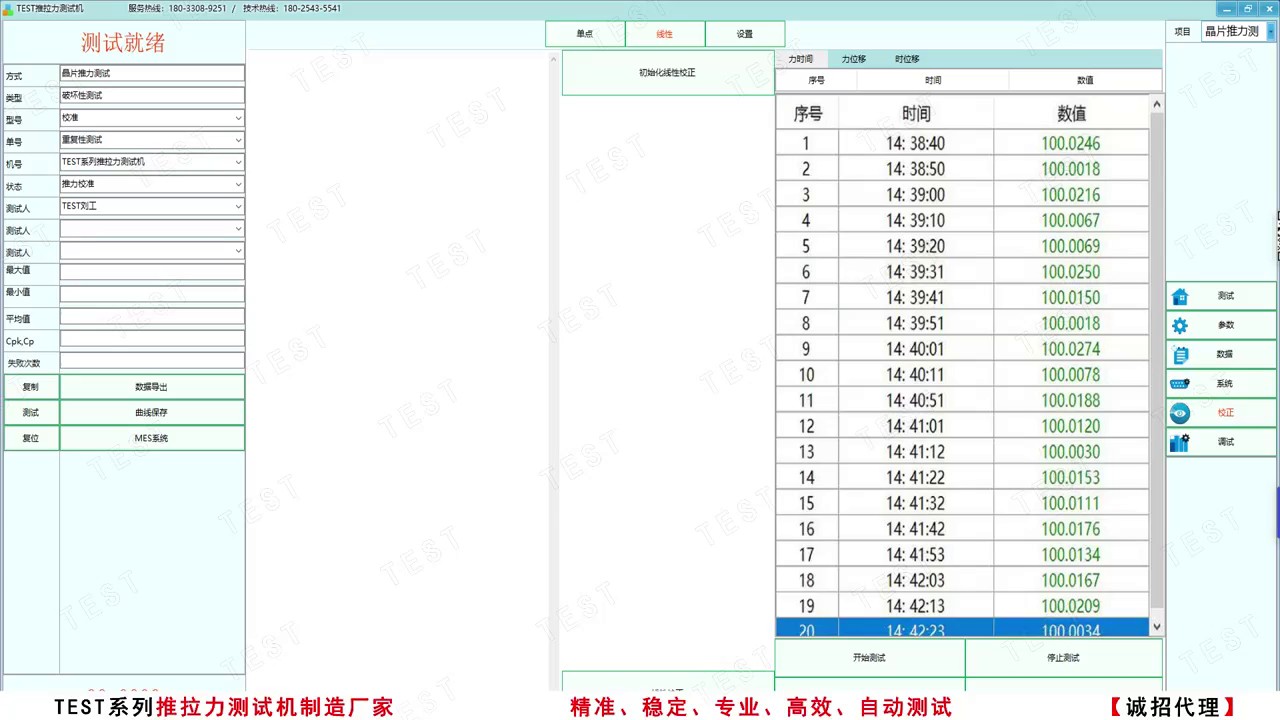
Task: Switch to the 单点 tab
Action: [x=585, y=34]
